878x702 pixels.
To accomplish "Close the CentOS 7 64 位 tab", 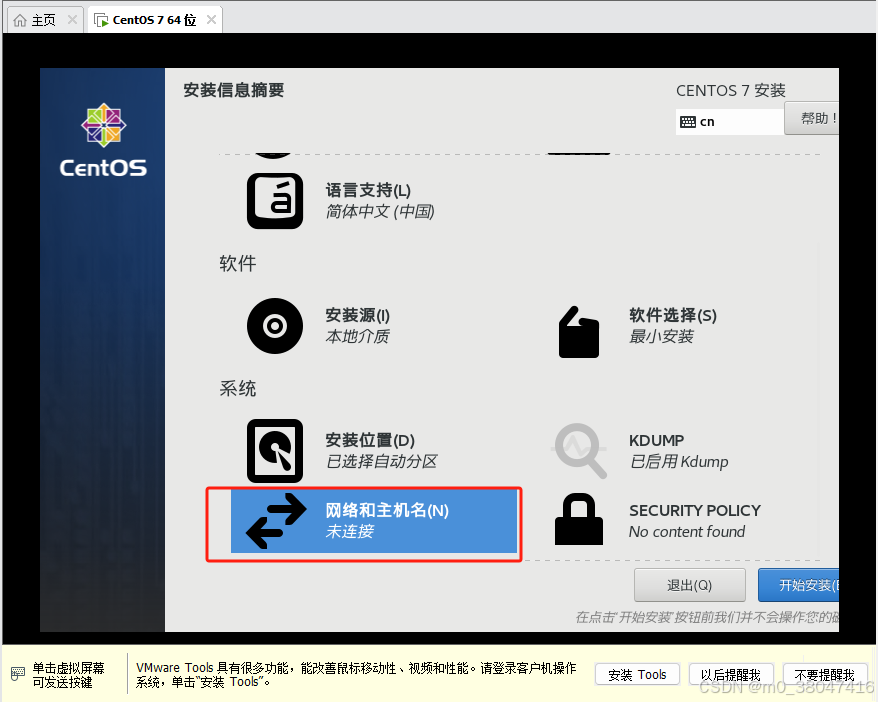I will pyautogui.click(x=211, y=20).
